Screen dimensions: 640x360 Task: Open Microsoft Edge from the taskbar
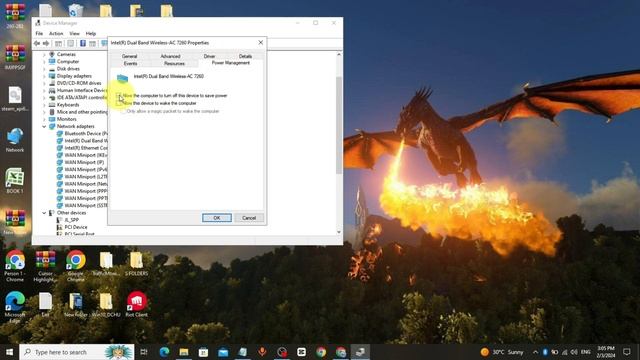(x=164, y=352)
